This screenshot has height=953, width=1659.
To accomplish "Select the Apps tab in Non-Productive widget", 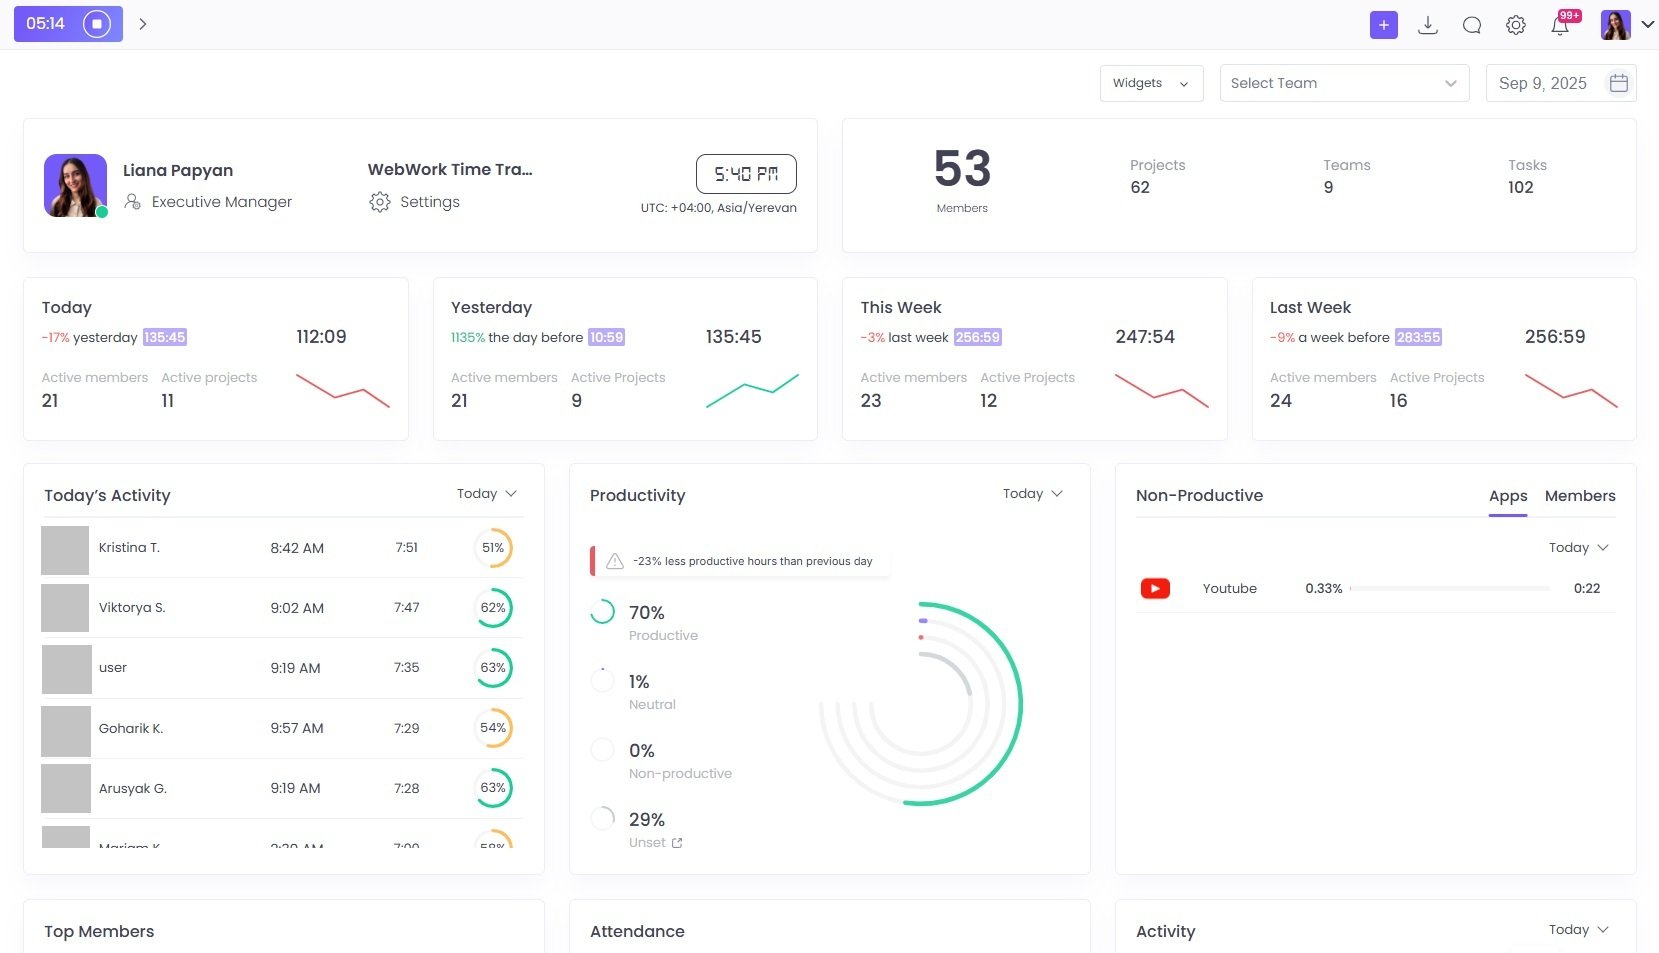I will (x=1508, y=496).
